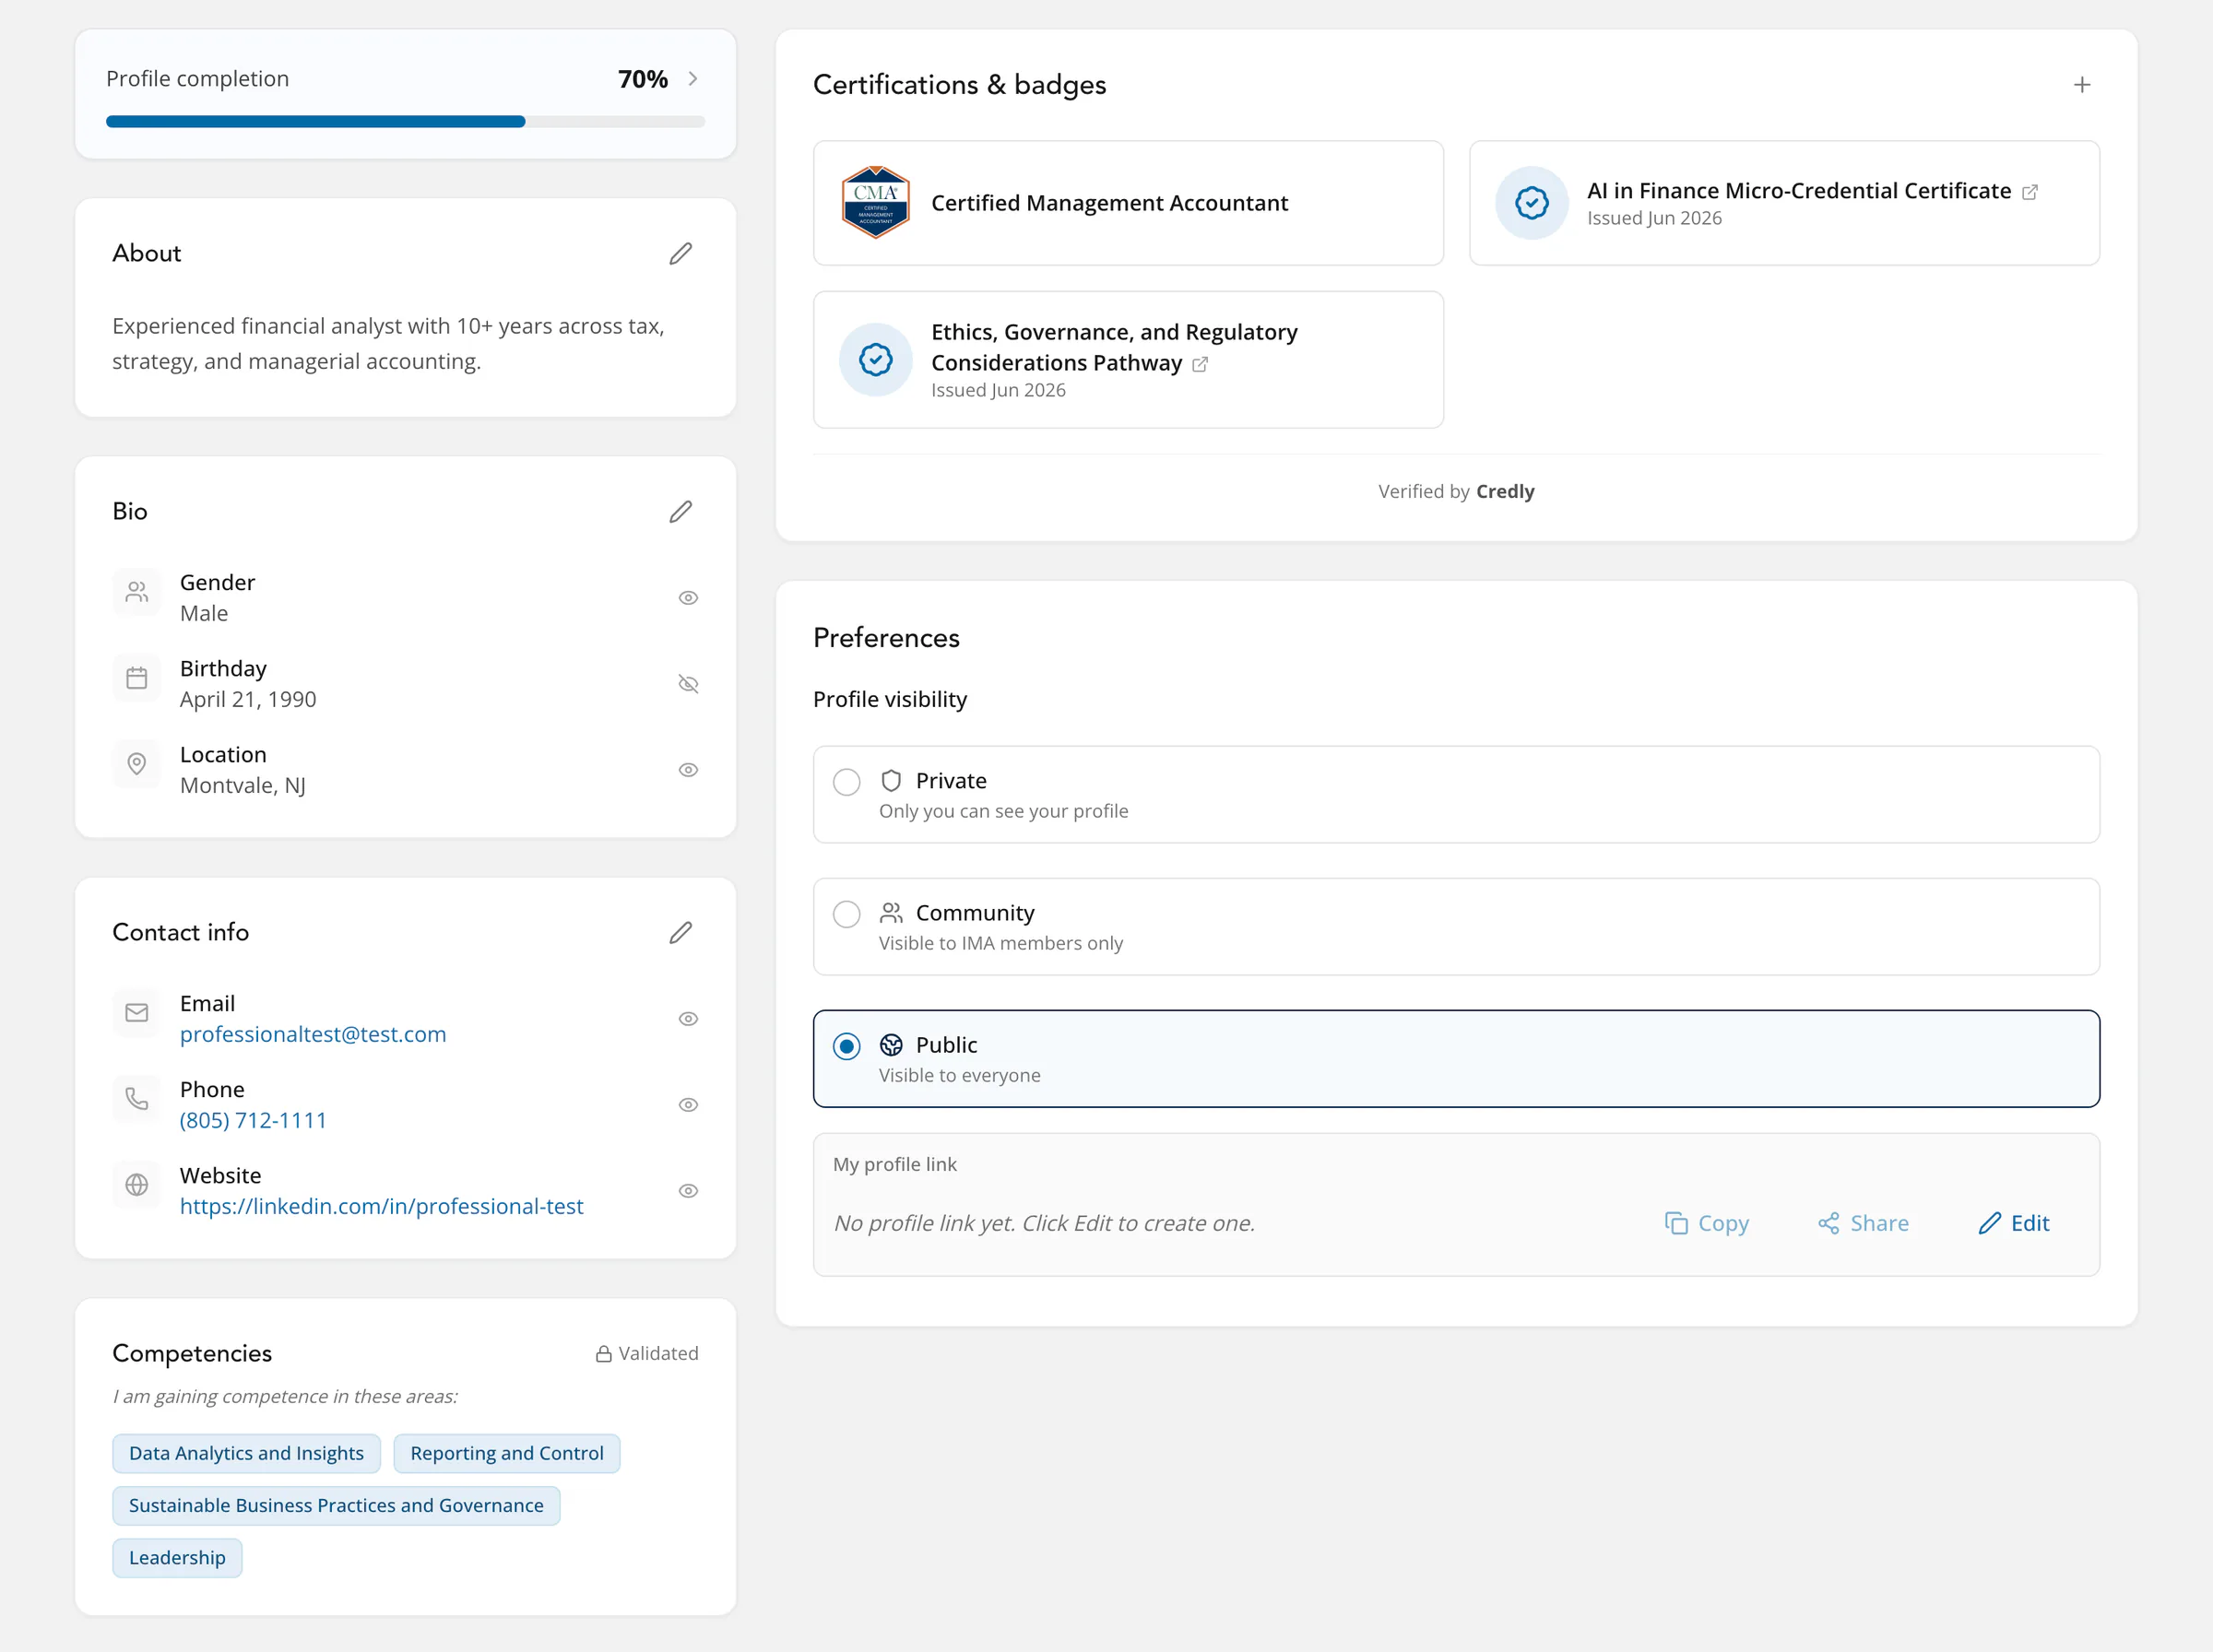Image resolution: width=2213 pixels, height=1652 pixels.
Task: Click the Gender people icon
Action: coord(137,593)
